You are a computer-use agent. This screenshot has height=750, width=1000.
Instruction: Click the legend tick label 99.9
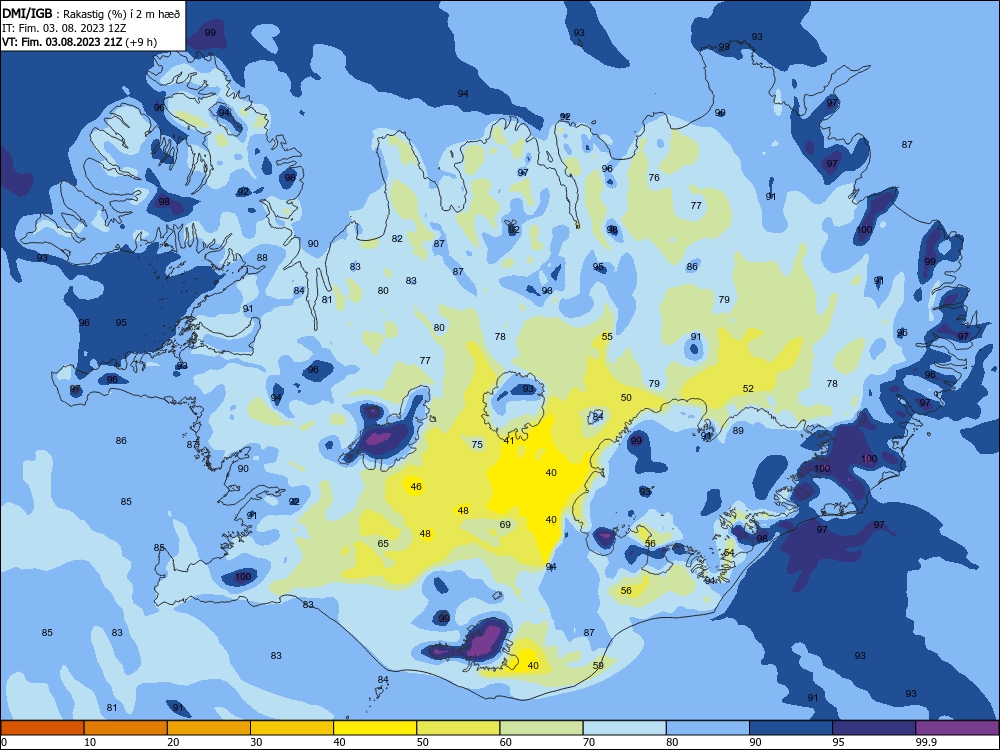[925, 742]
